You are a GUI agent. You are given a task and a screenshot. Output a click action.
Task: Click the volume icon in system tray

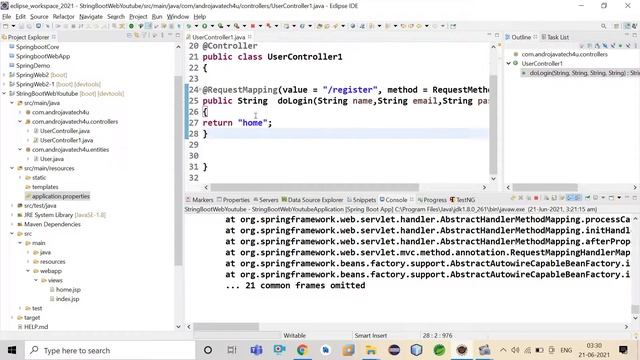515,350
